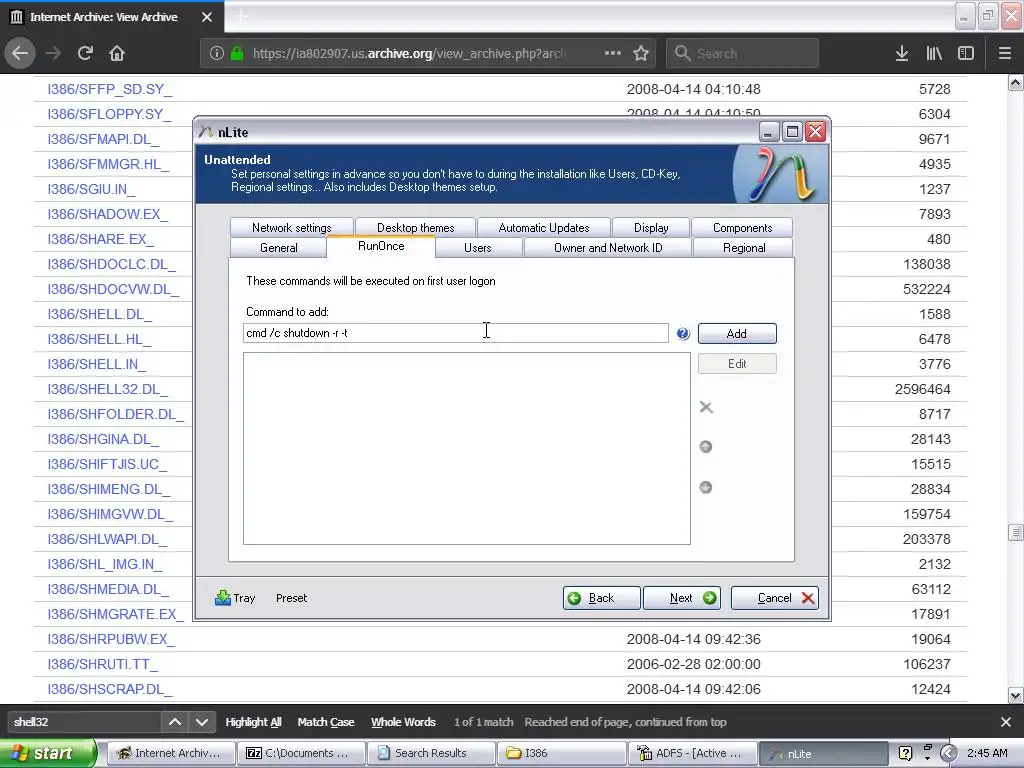Screen dimensions: 1024x768
Task: Switch to the Search Results taskbar window
Action: pos(430,754)
